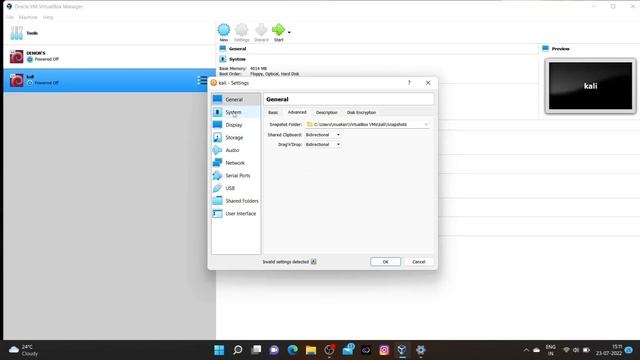Click OK in the Settings dialog
640x360 pixels.
pos(385,262)
